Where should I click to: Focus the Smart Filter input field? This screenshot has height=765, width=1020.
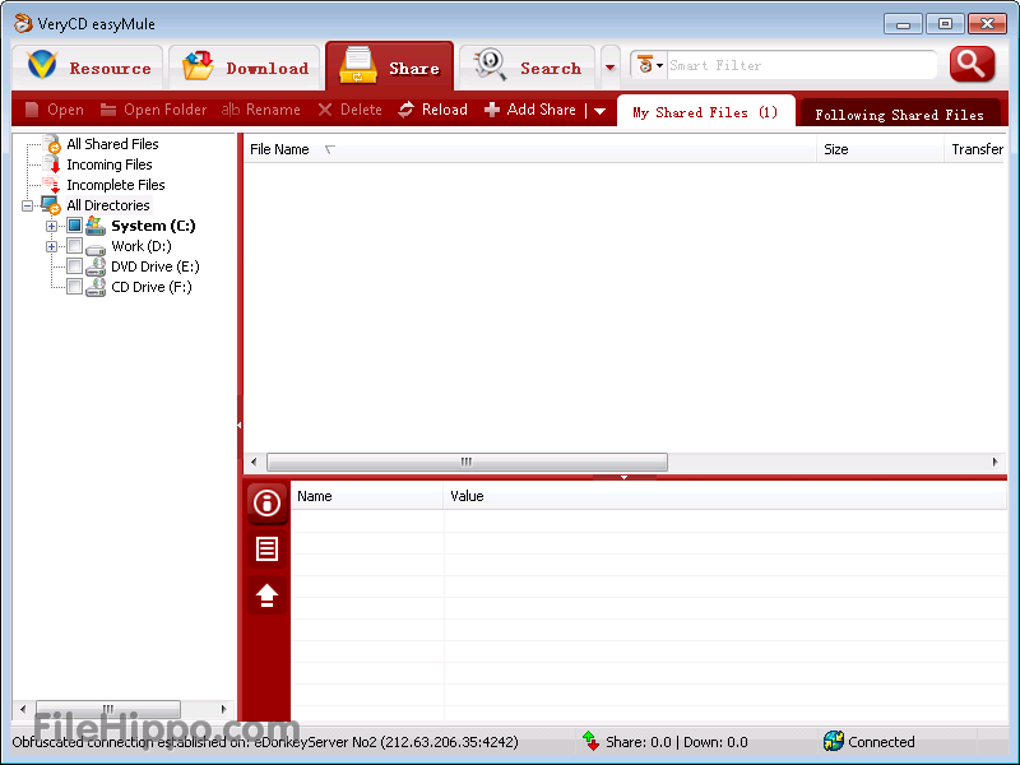click(801, 66)
